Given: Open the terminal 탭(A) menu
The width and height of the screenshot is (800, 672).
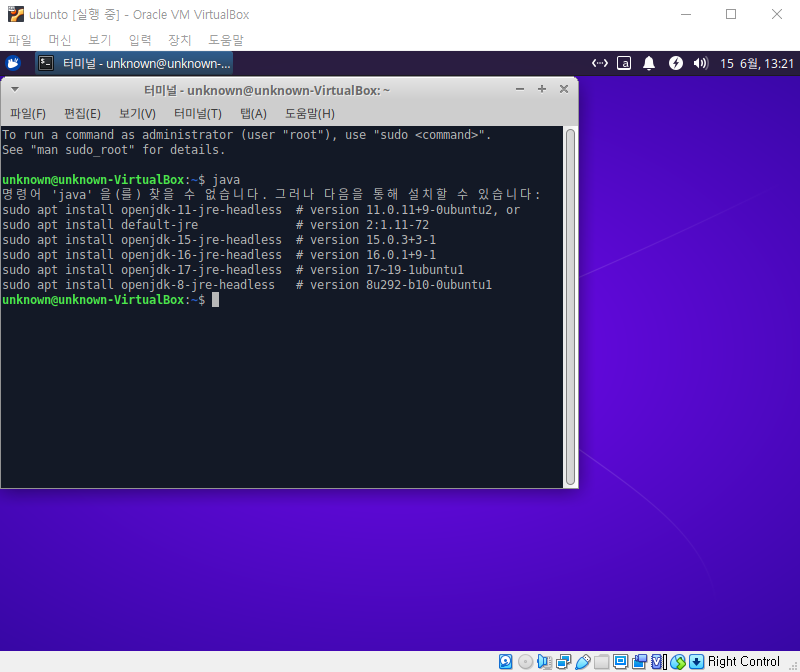Looking at the screenshot, I should click(254, 113).
